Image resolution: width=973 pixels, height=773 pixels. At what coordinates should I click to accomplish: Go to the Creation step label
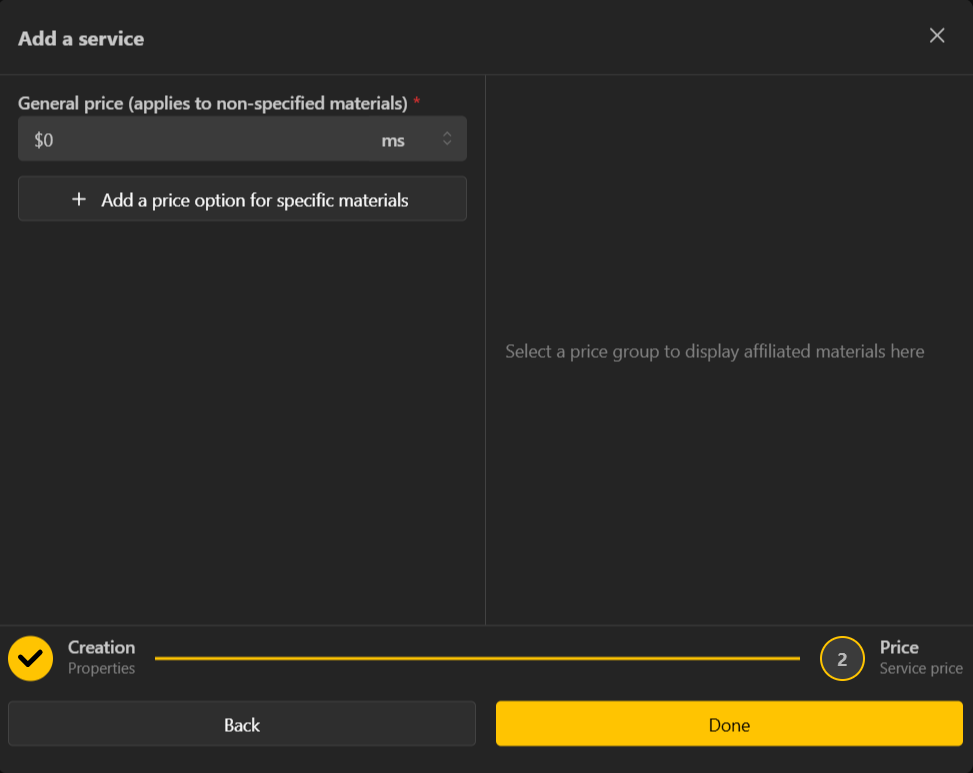coord(101,647)
